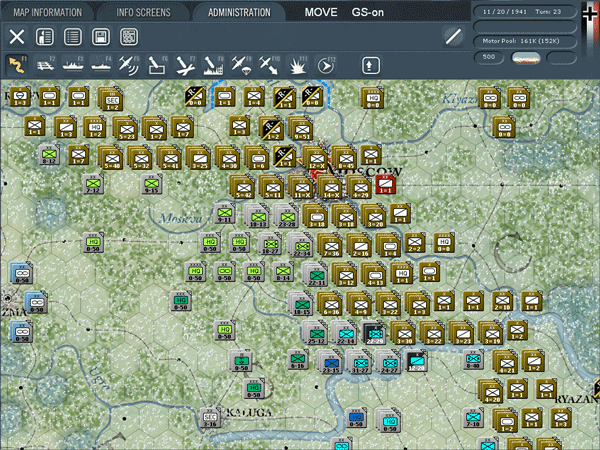Select the German SEC unit 3-16 near Kaluga
Screen dimensions: 600x450
coord(211,418)
